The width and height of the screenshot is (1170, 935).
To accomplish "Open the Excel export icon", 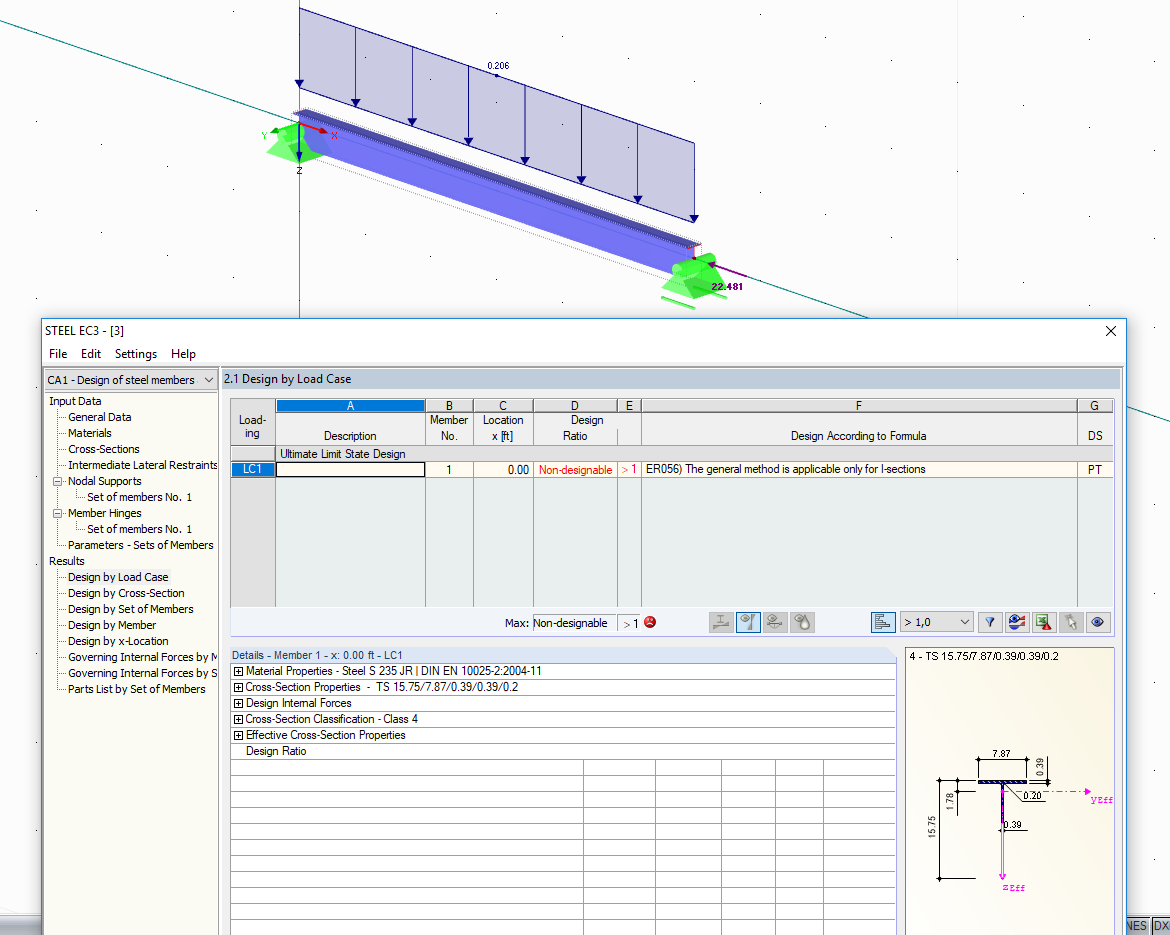I will coord(1043,622).
